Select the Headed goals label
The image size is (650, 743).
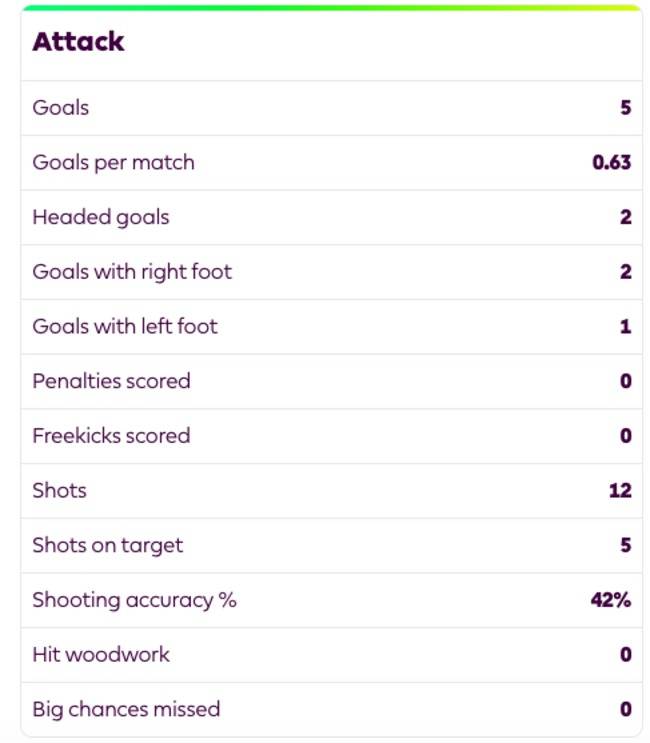[101, 217]
